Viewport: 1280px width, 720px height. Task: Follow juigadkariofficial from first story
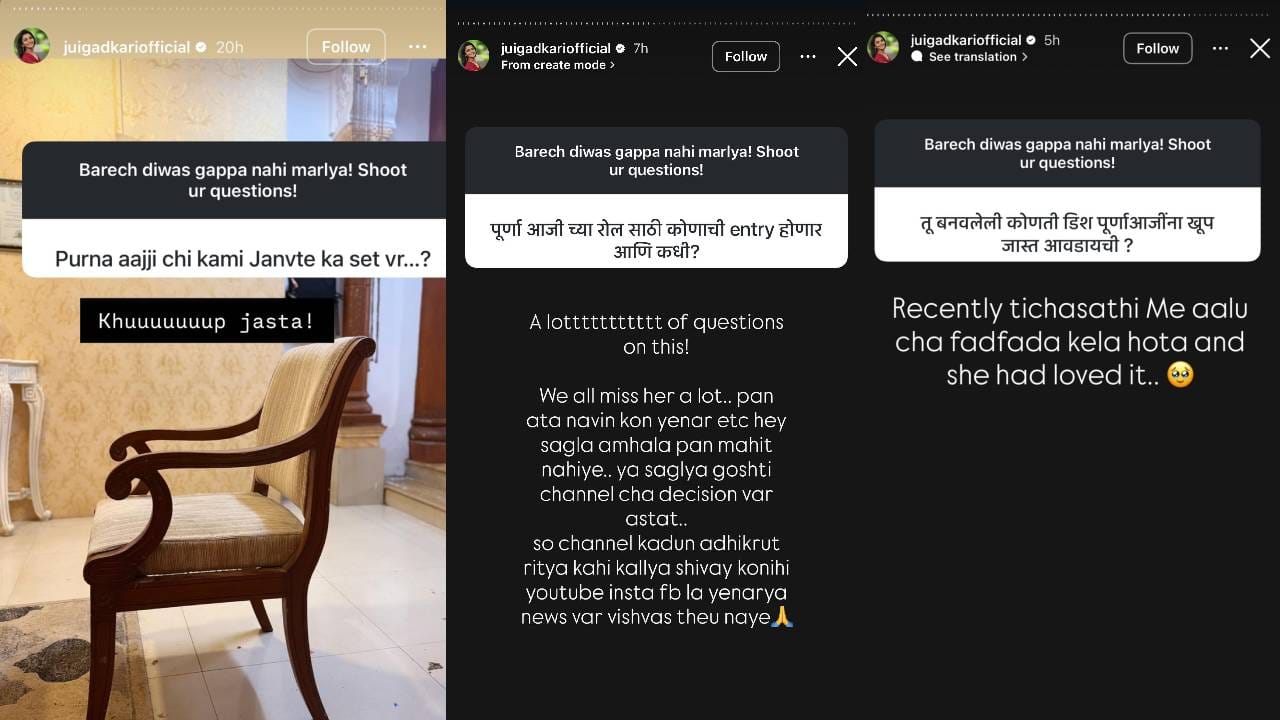[346, 47]
